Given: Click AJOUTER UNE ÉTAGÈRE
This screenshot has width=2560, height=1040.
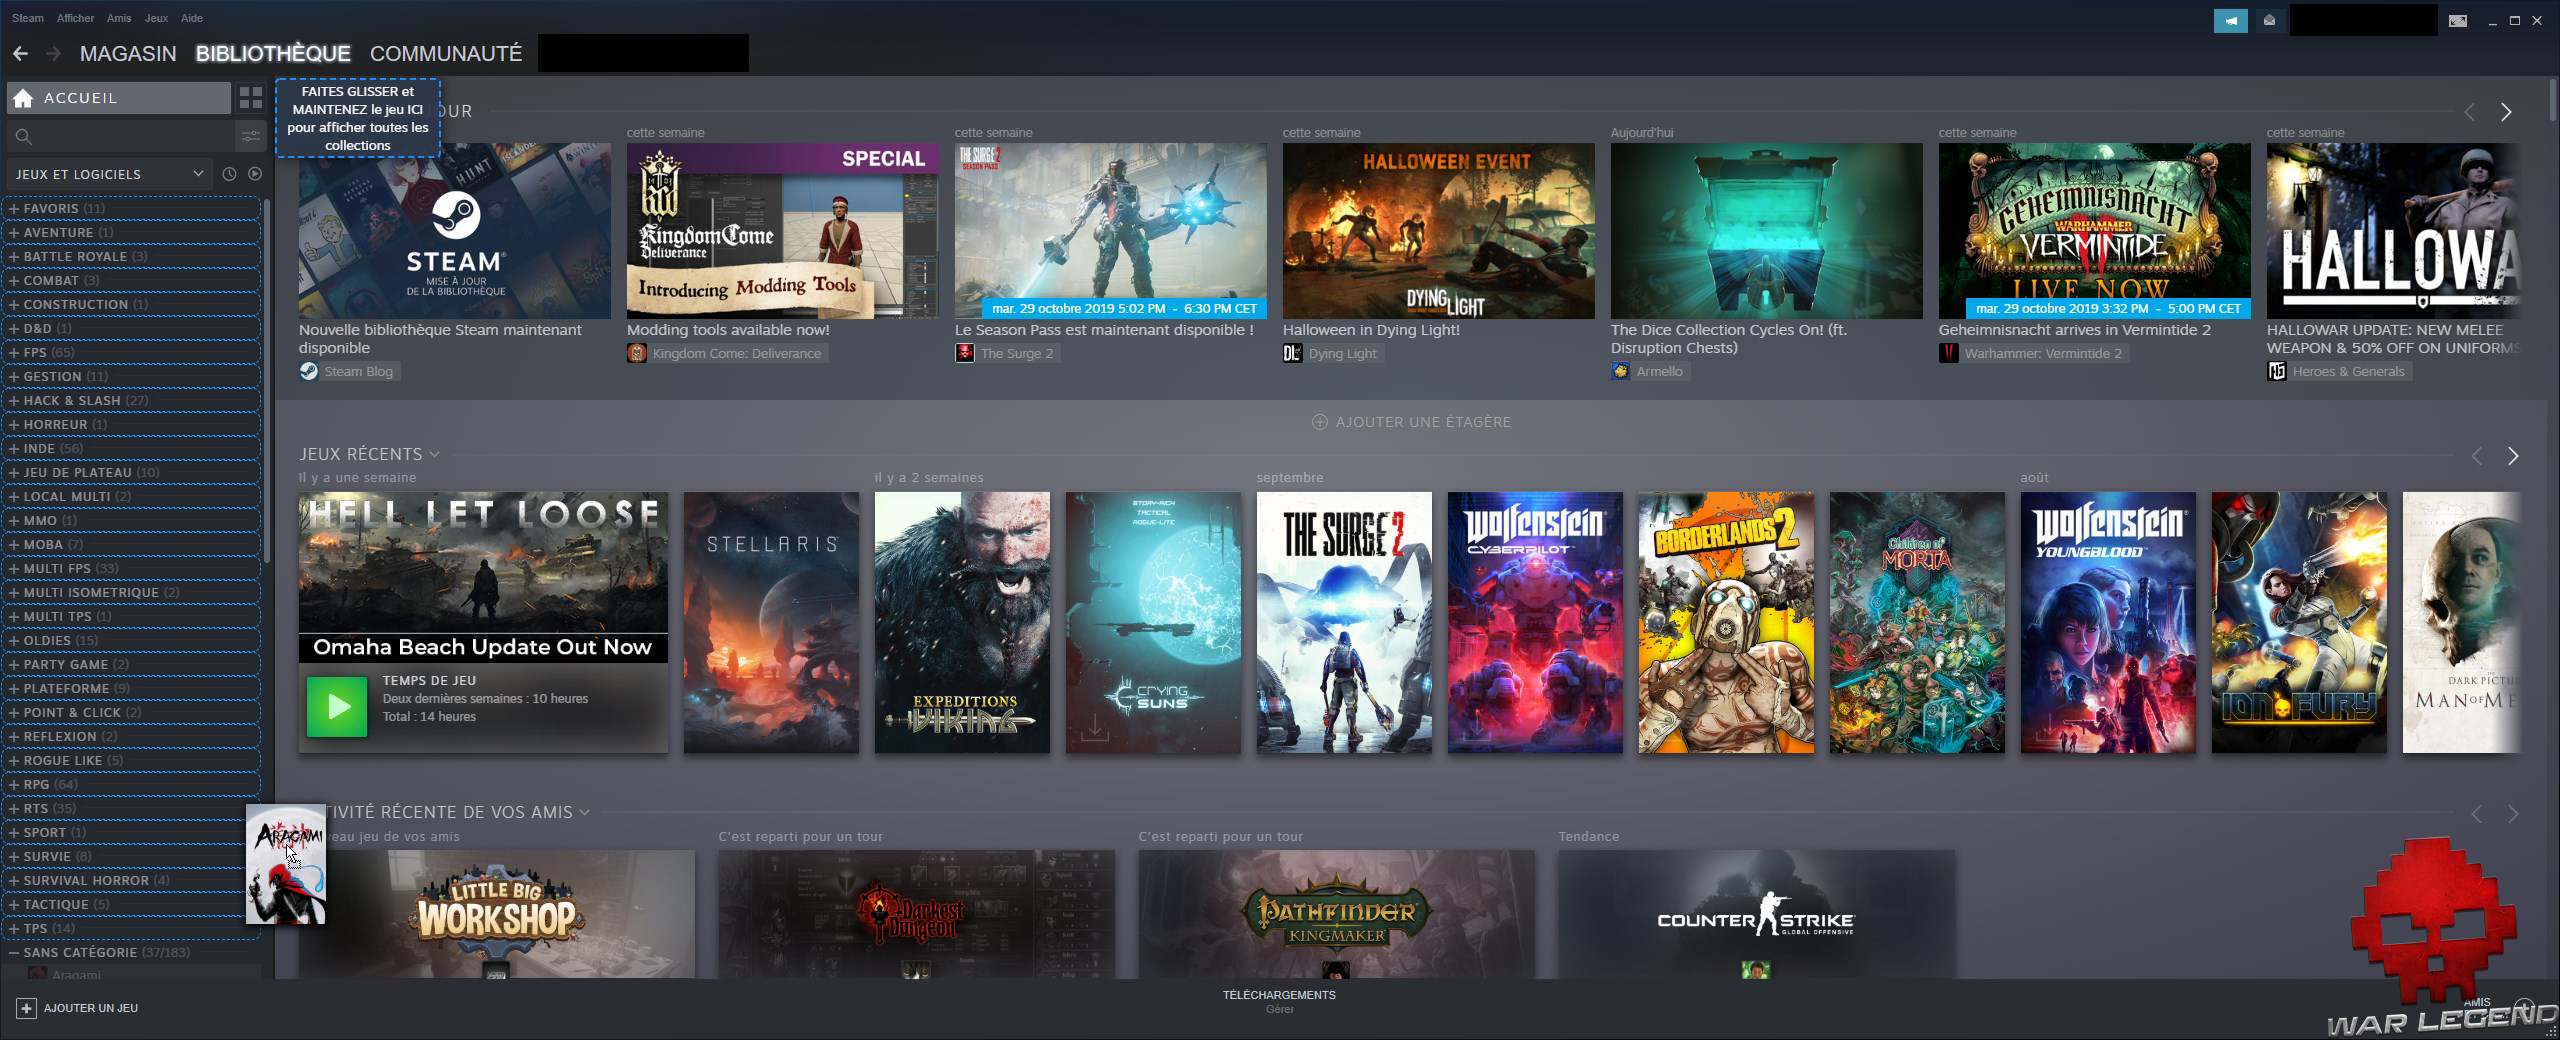Looking at the screenshot, I should 1411,421.
